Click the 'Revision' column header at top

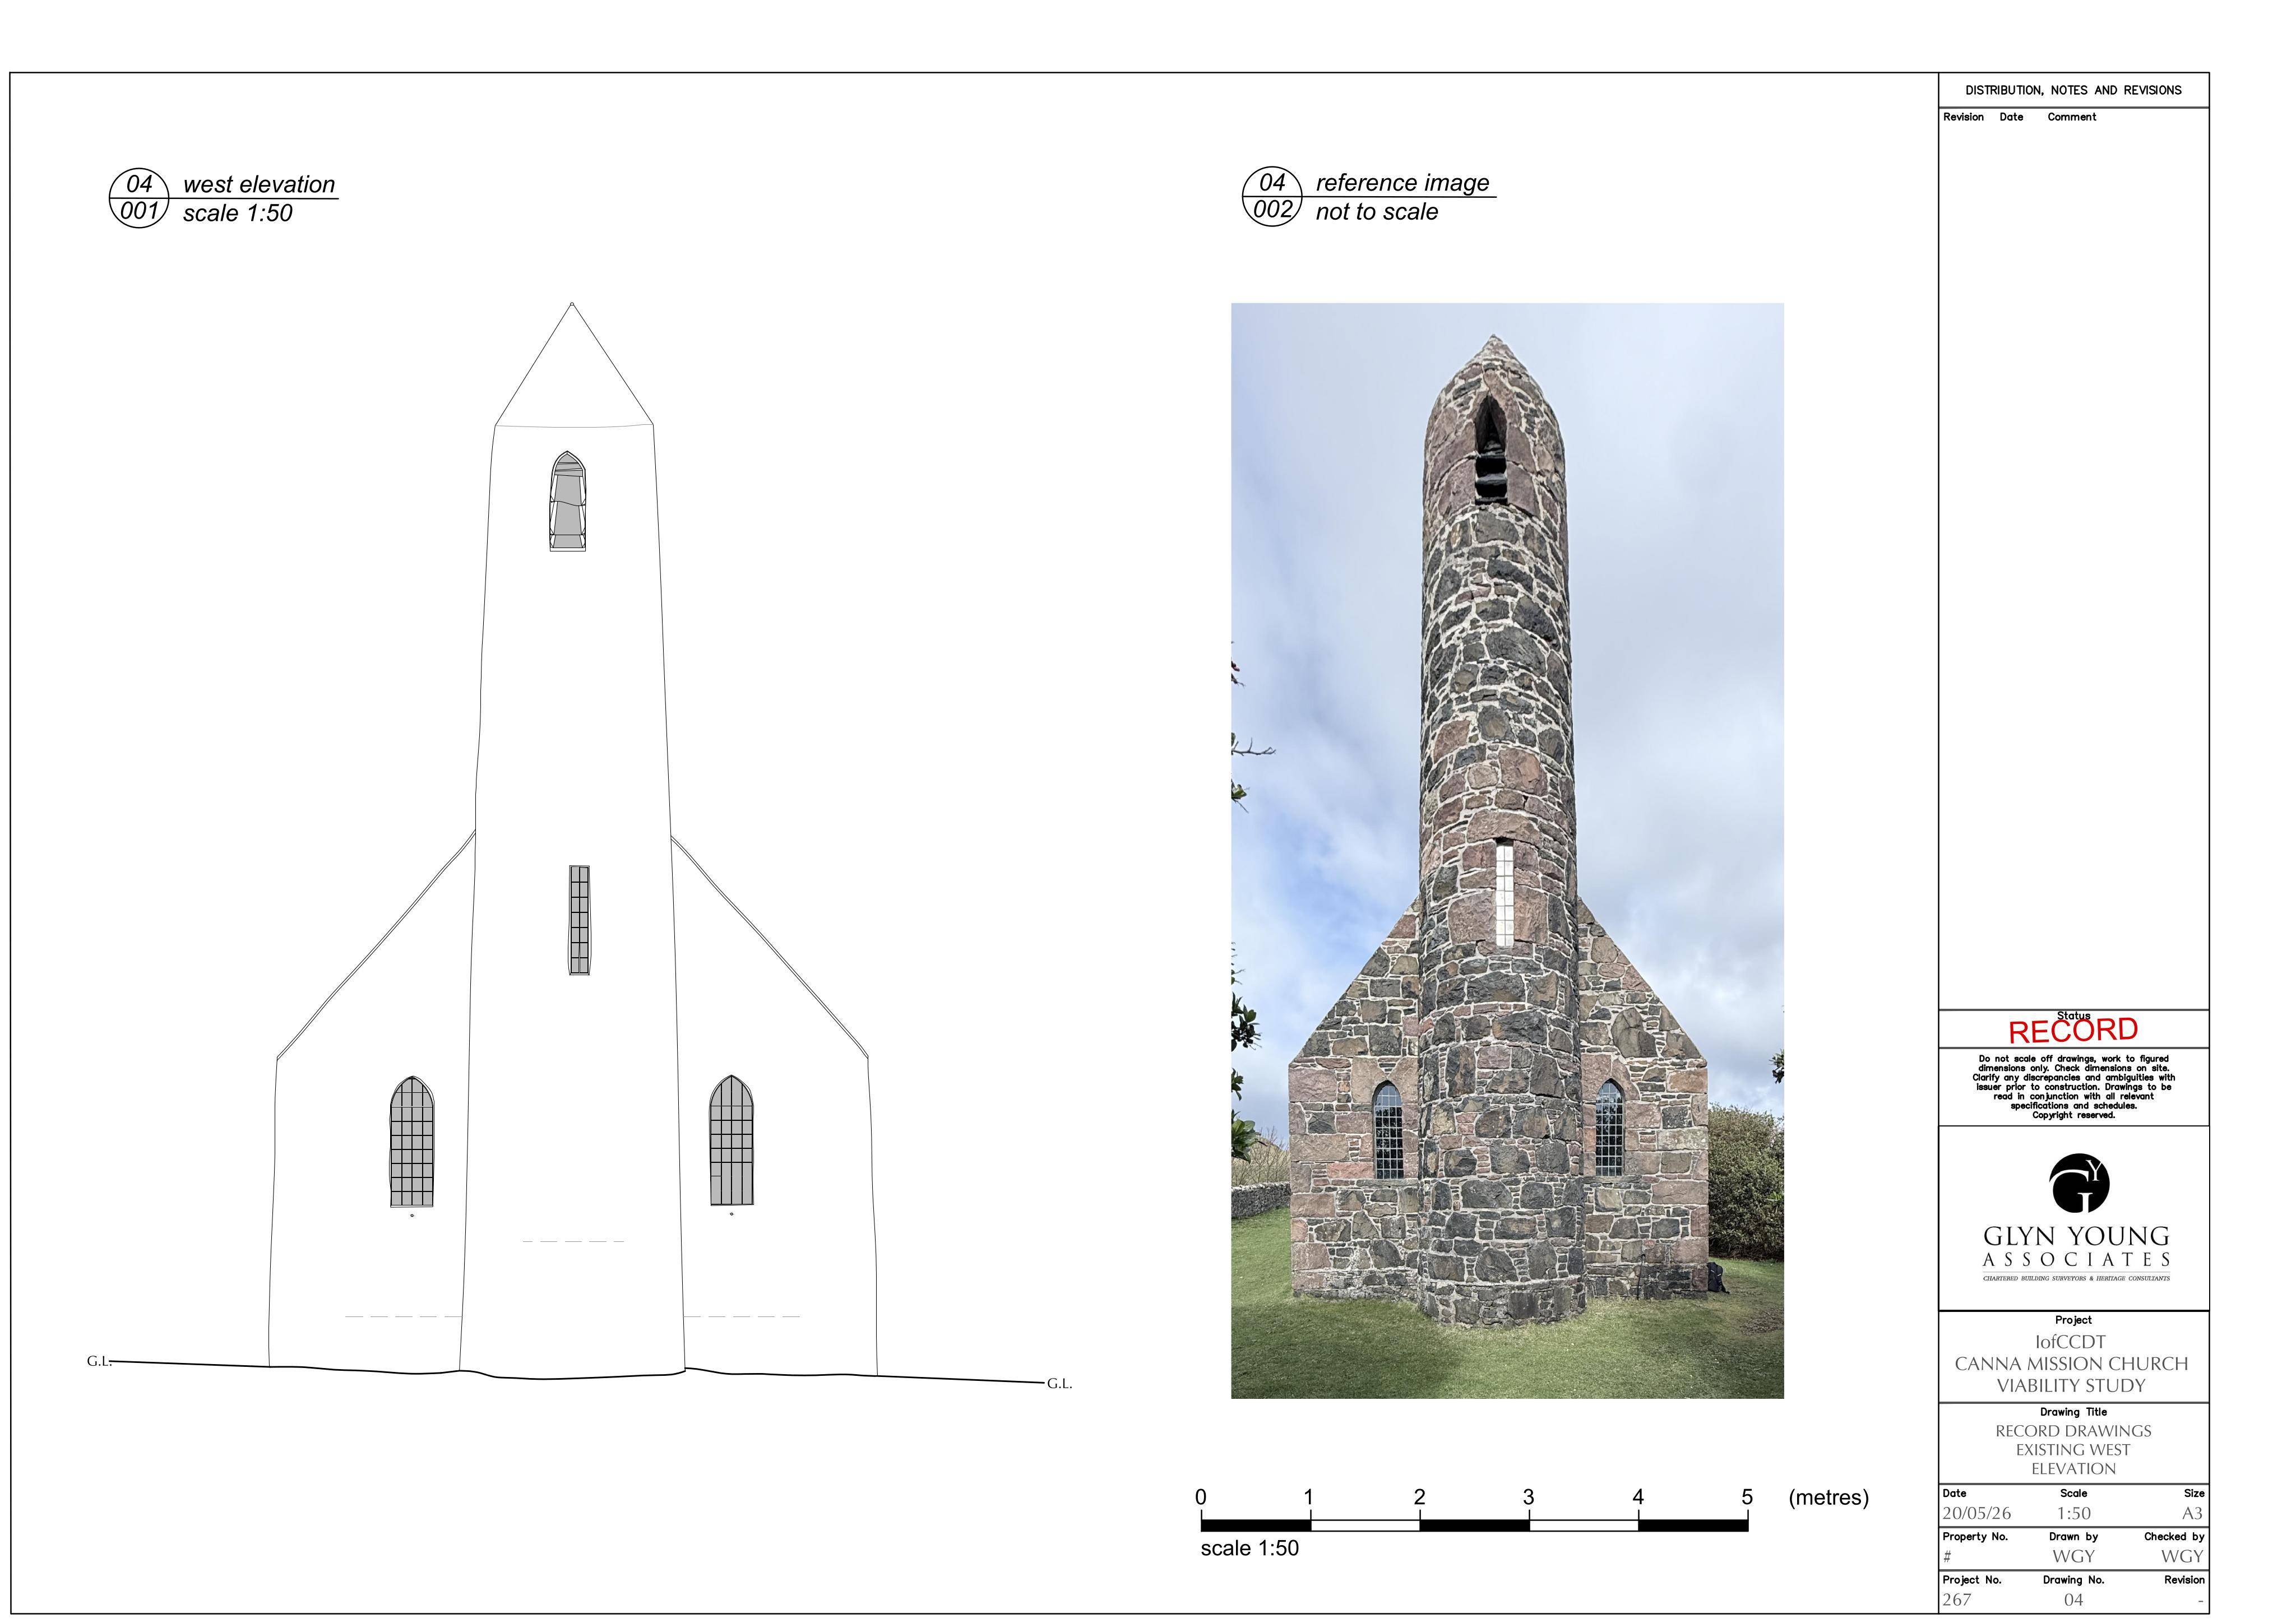[x=1963, y=117]
